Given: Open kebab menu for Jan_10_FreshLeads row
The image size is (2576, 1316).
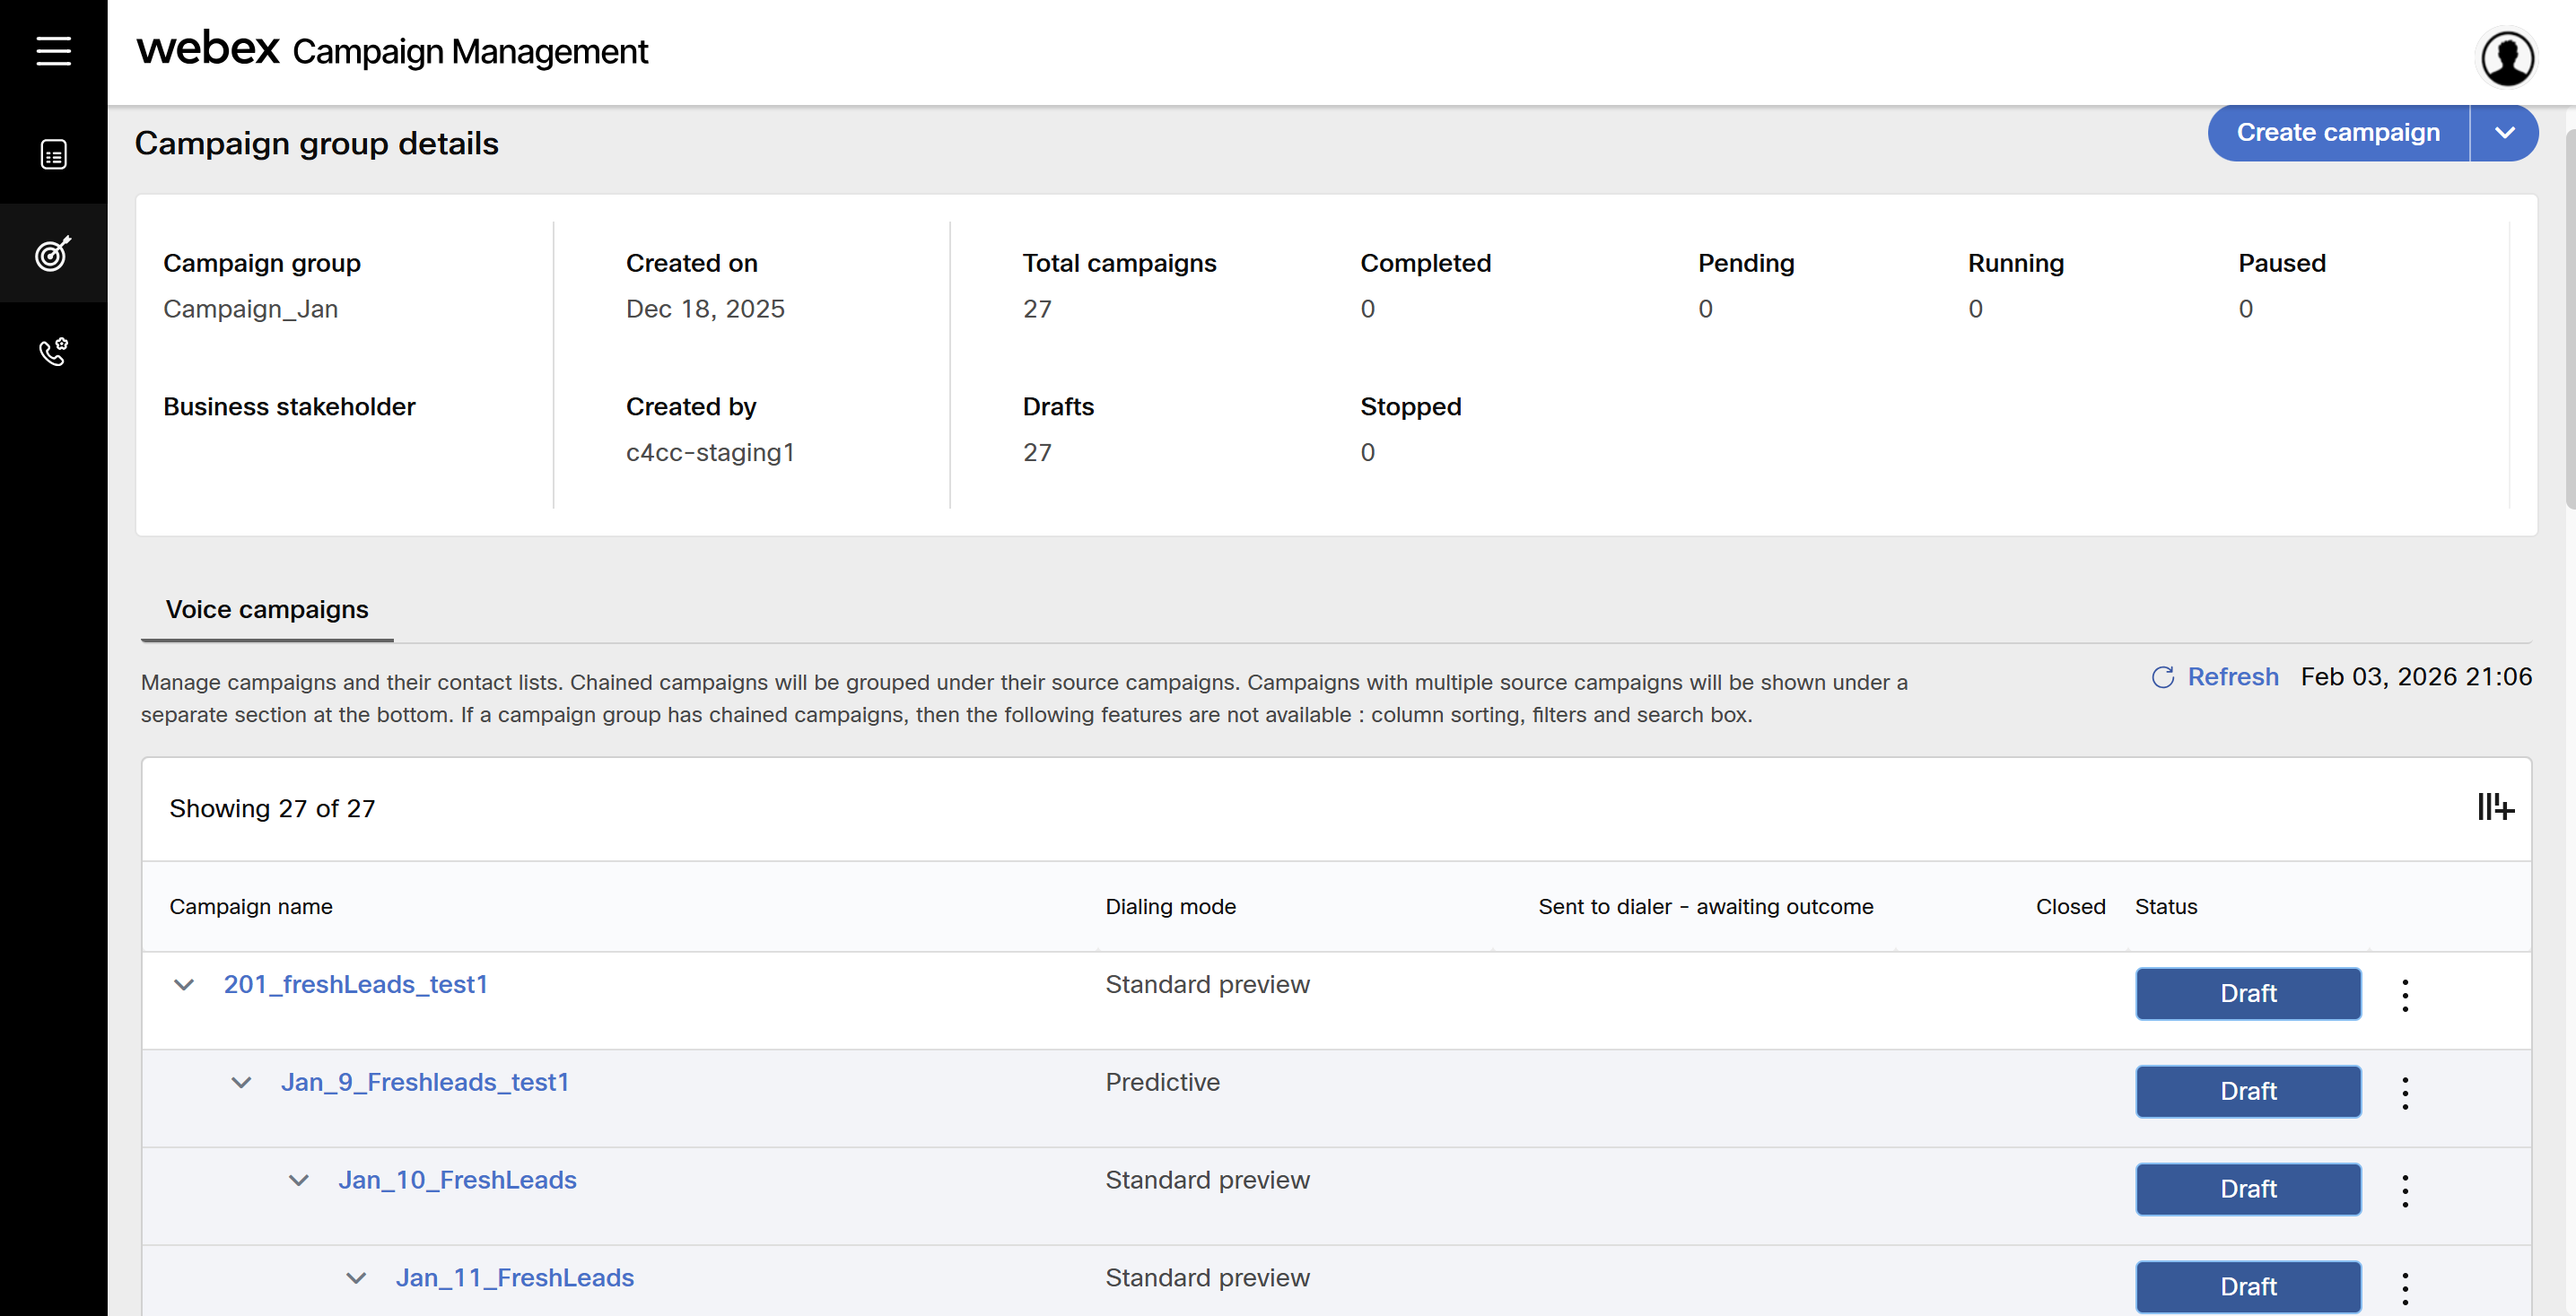Looking at the screenshot, I should (2405, 1190).
